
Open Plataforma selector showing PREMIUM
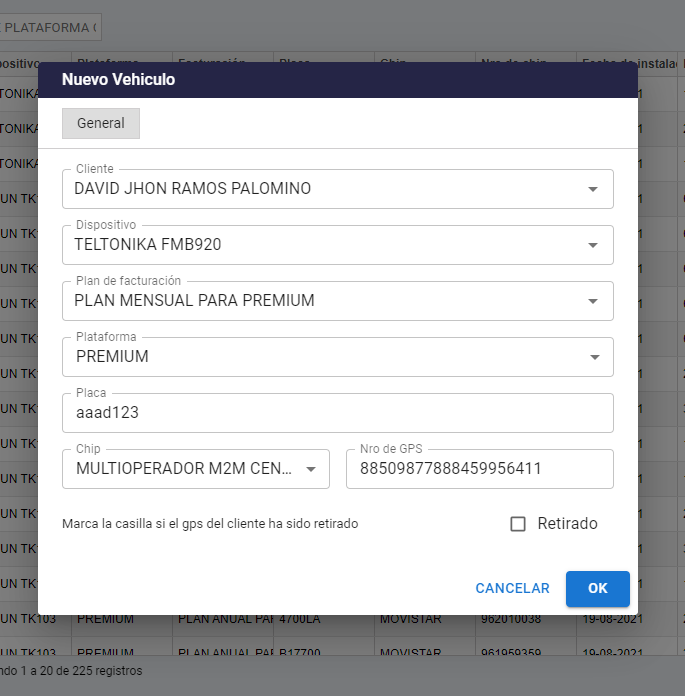click(x=320, y=357)
